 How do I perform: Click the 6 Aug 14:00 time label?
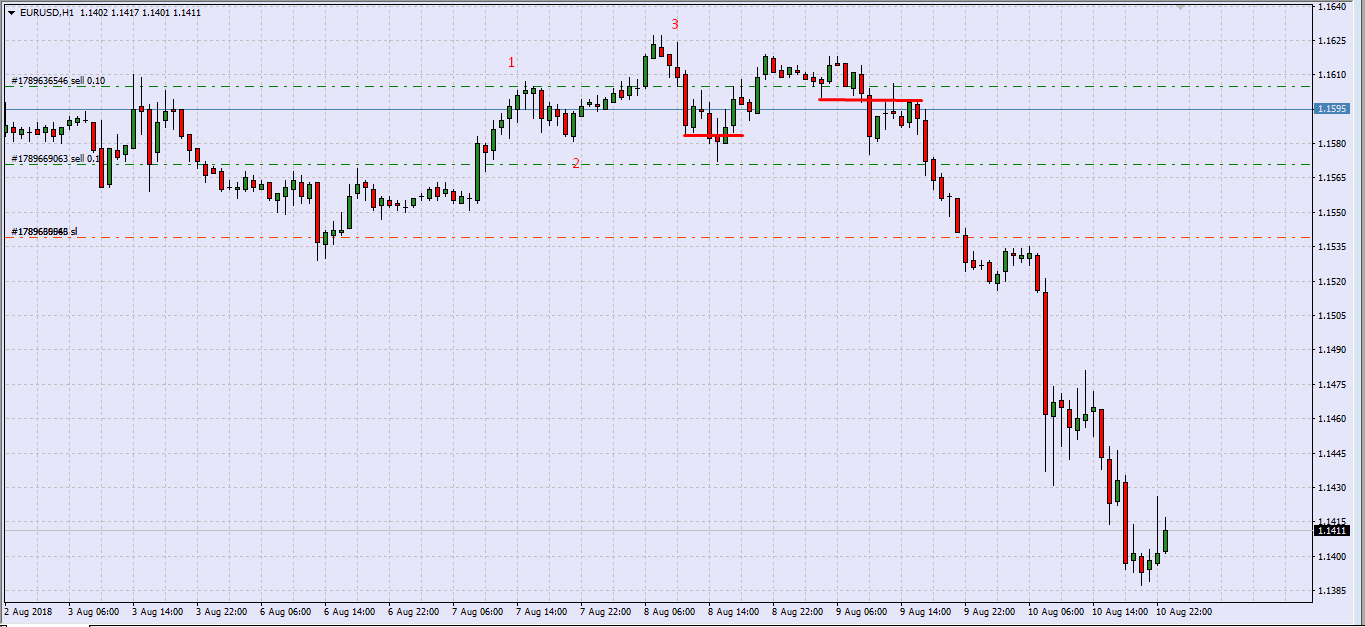coord(350,610)
